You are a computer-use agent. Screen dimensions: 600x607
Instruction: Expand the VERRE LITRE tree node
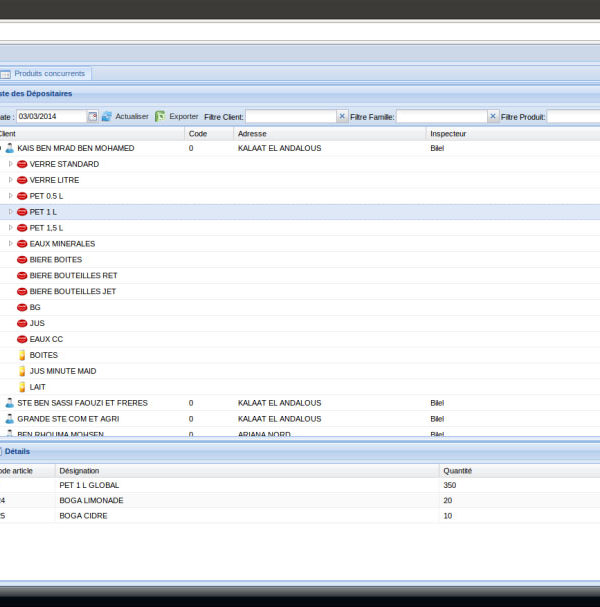click(x=10, y=180)
